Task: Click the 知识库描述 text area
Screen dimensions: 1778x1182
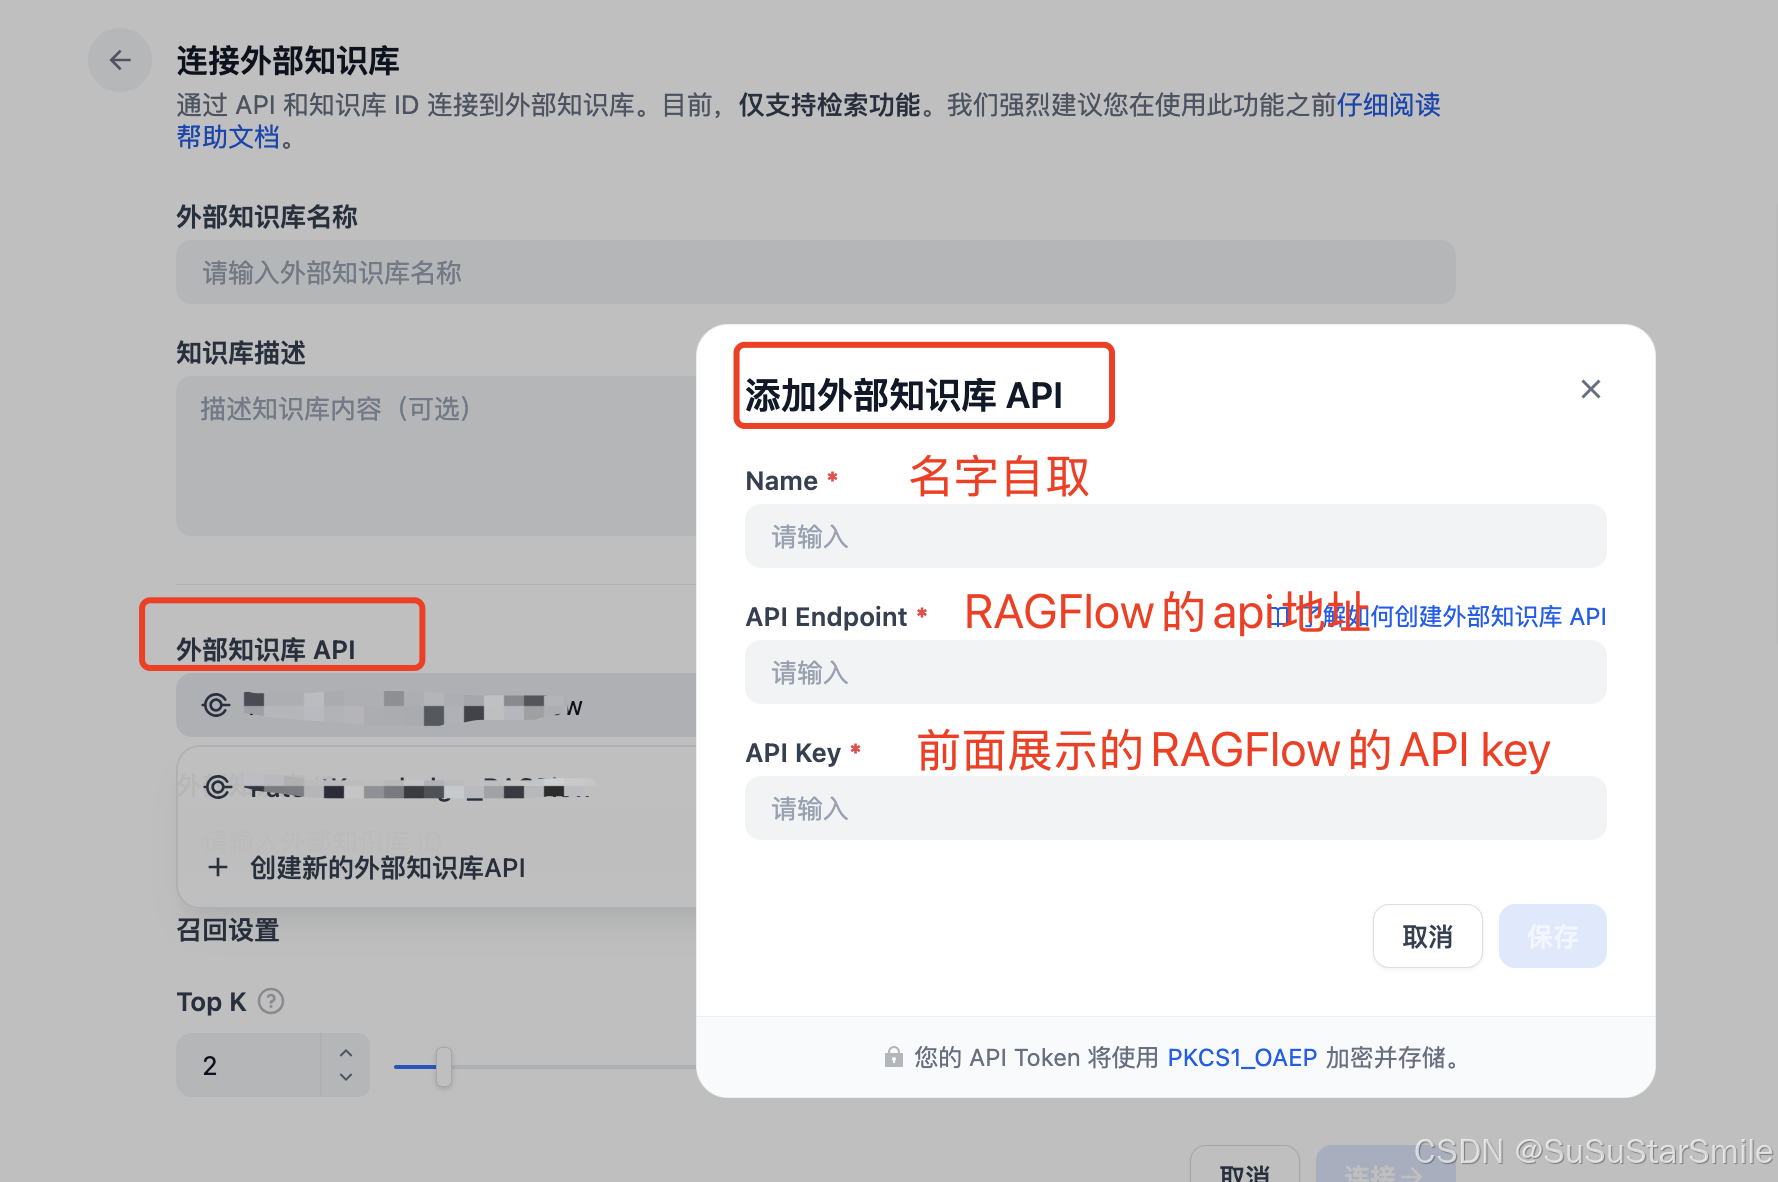Action: point(437,456)
